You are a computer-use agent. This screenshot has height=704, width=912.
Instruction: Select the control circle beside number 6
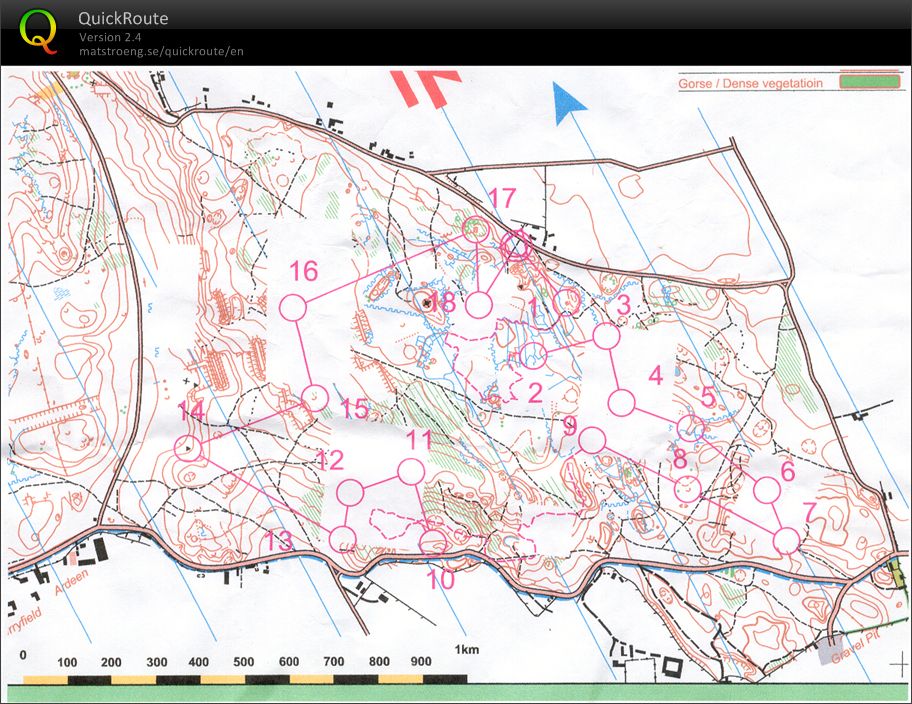point(767,490)
